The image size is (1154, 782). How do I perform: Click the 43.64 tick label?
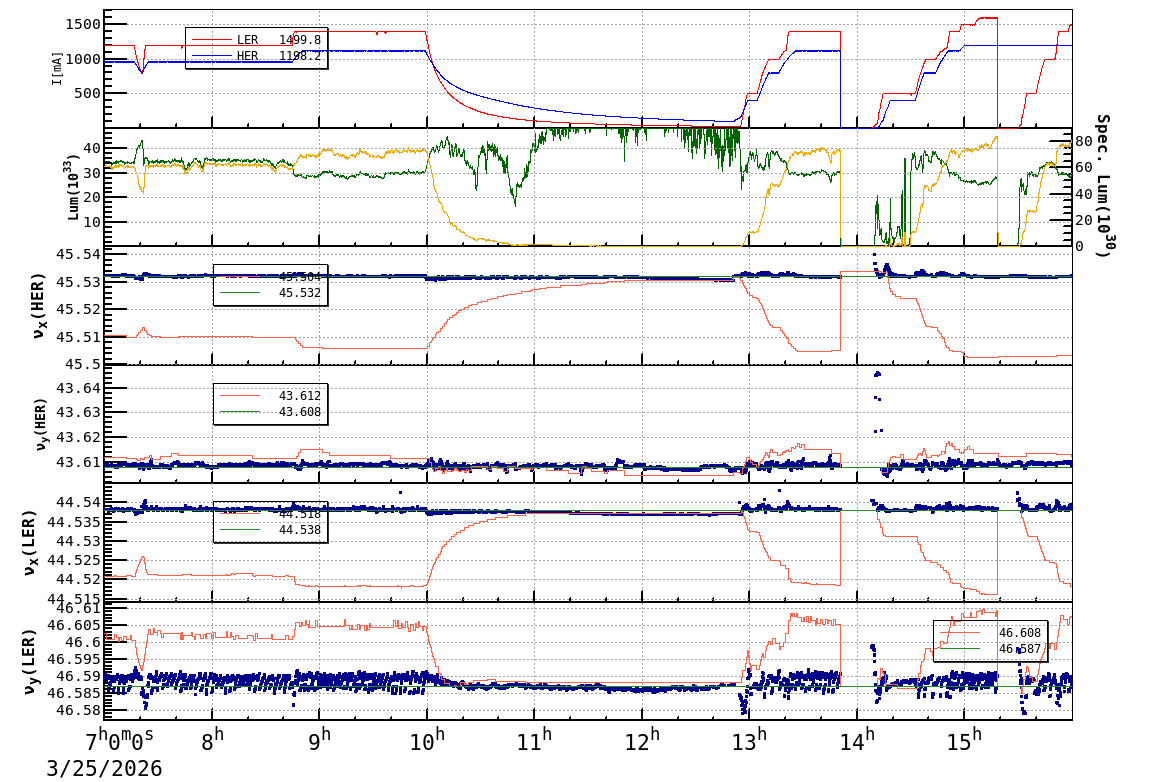[79, 388]
